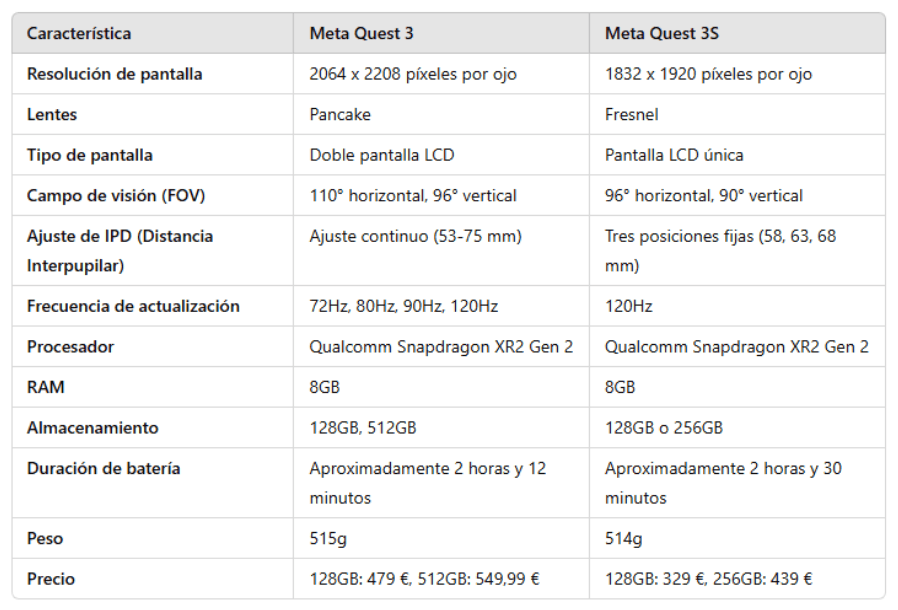Click the "Característica" column header
The width and height of the screenshot is (898, 610).
point(79,33)
